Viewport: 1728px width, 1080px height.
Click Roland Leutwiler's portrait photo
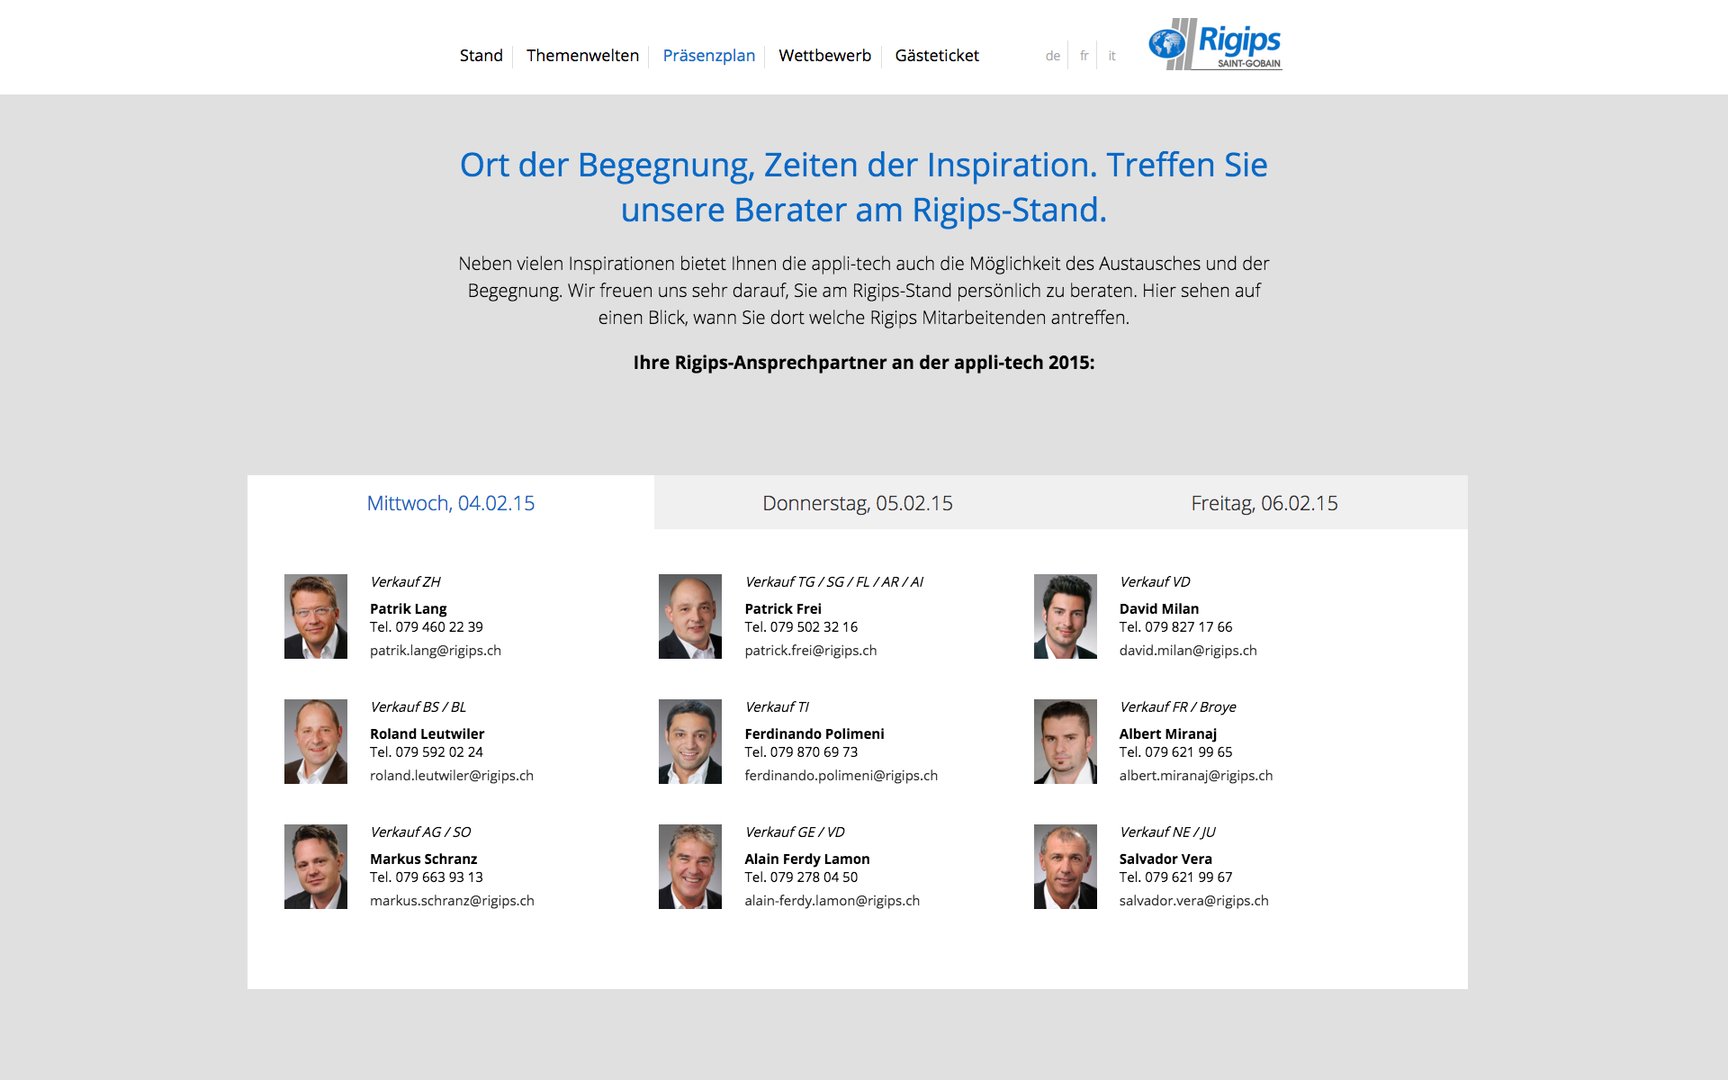[x=316, y=741]
